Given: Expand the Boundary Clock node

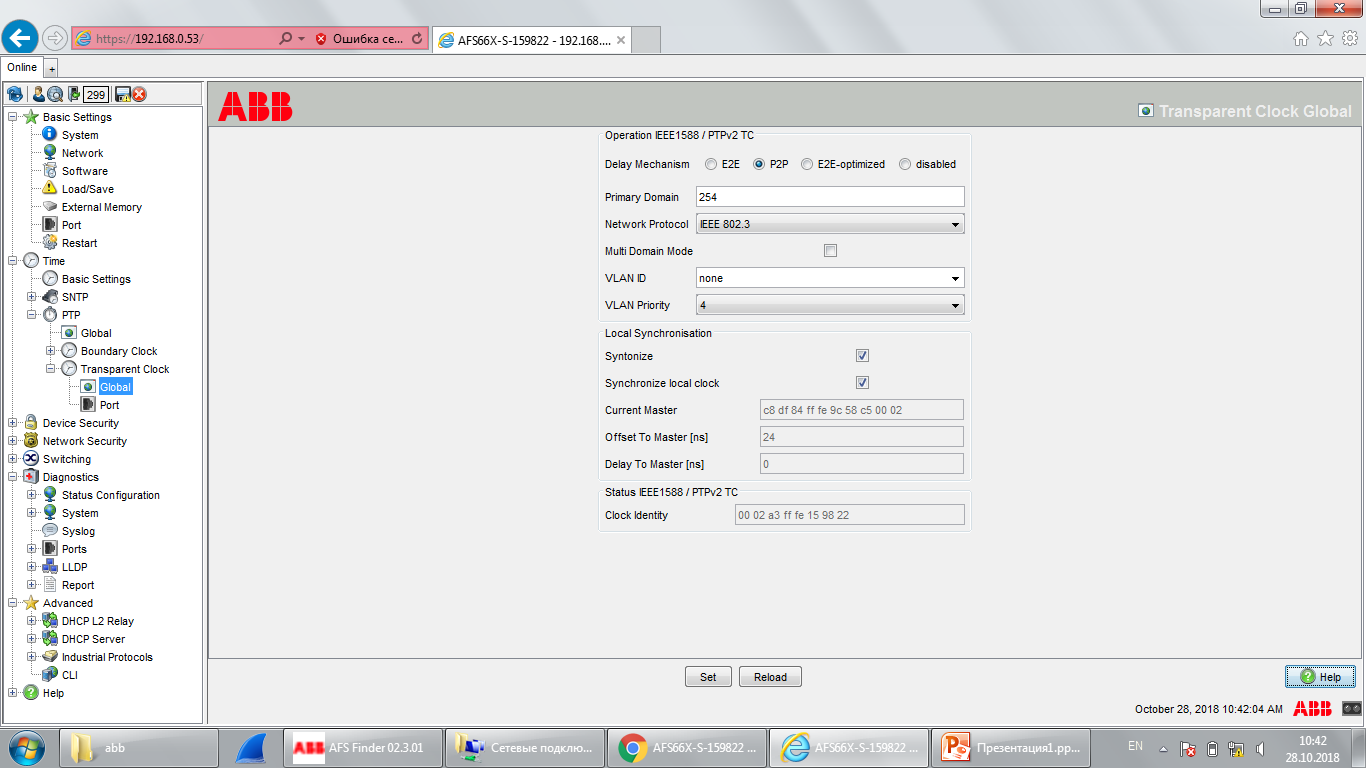Looking at the screenshot, I should tap(51, 351).
